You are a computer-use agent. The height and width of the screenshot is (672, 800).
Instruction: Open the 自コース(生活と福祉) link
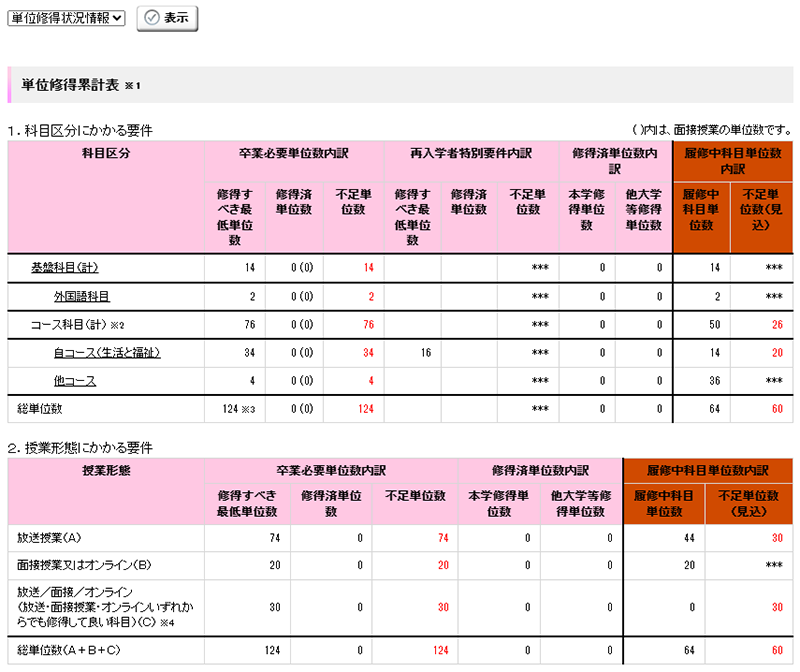tap(107, 352)
